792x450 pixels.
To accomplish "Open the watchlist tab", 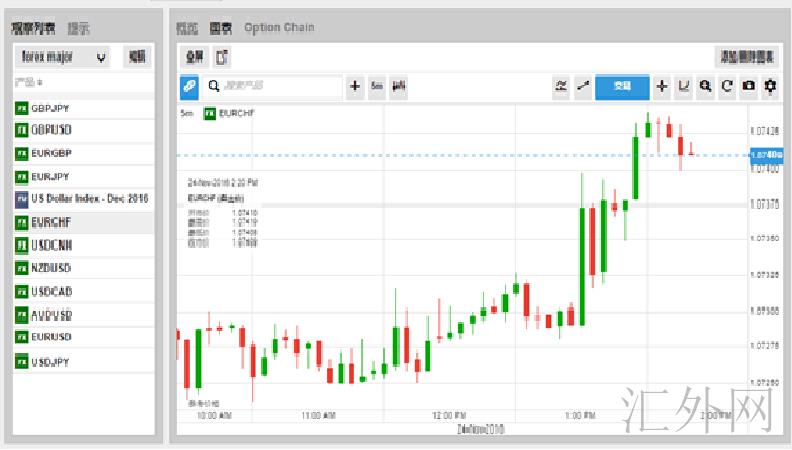I will (33, 28).
